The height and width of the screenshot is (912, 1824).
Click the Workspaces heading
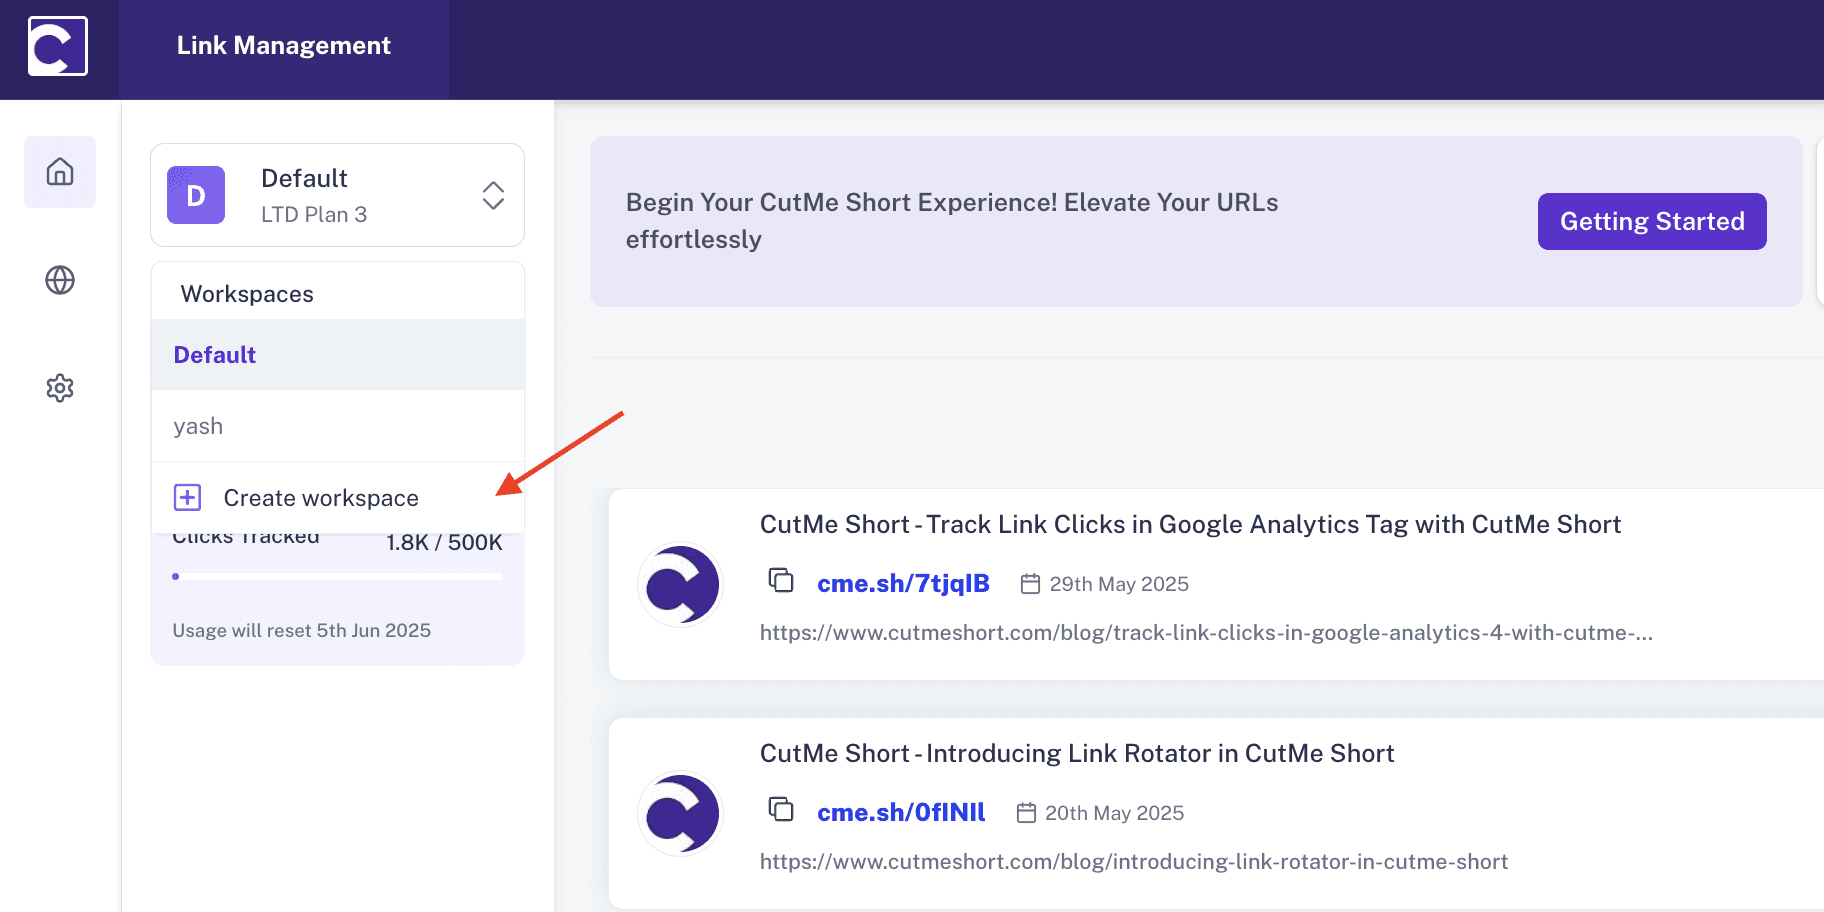pos(247,294)
